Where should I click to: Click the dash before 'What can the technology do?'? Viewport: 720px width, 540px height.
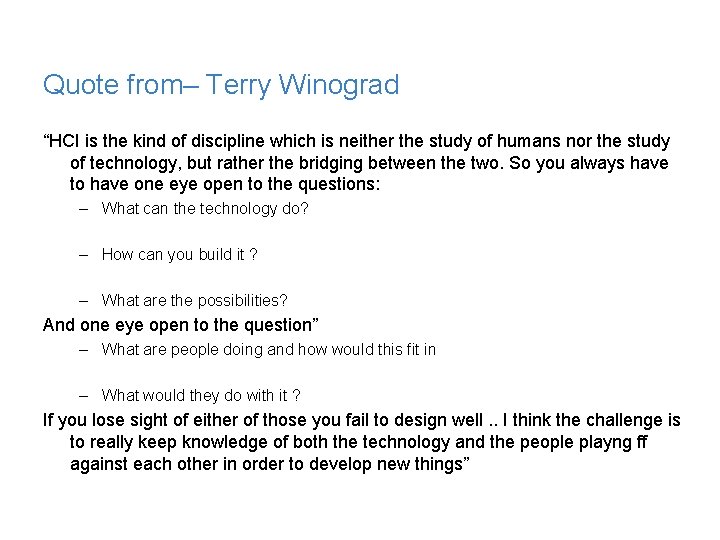click(x=86, y=209)
